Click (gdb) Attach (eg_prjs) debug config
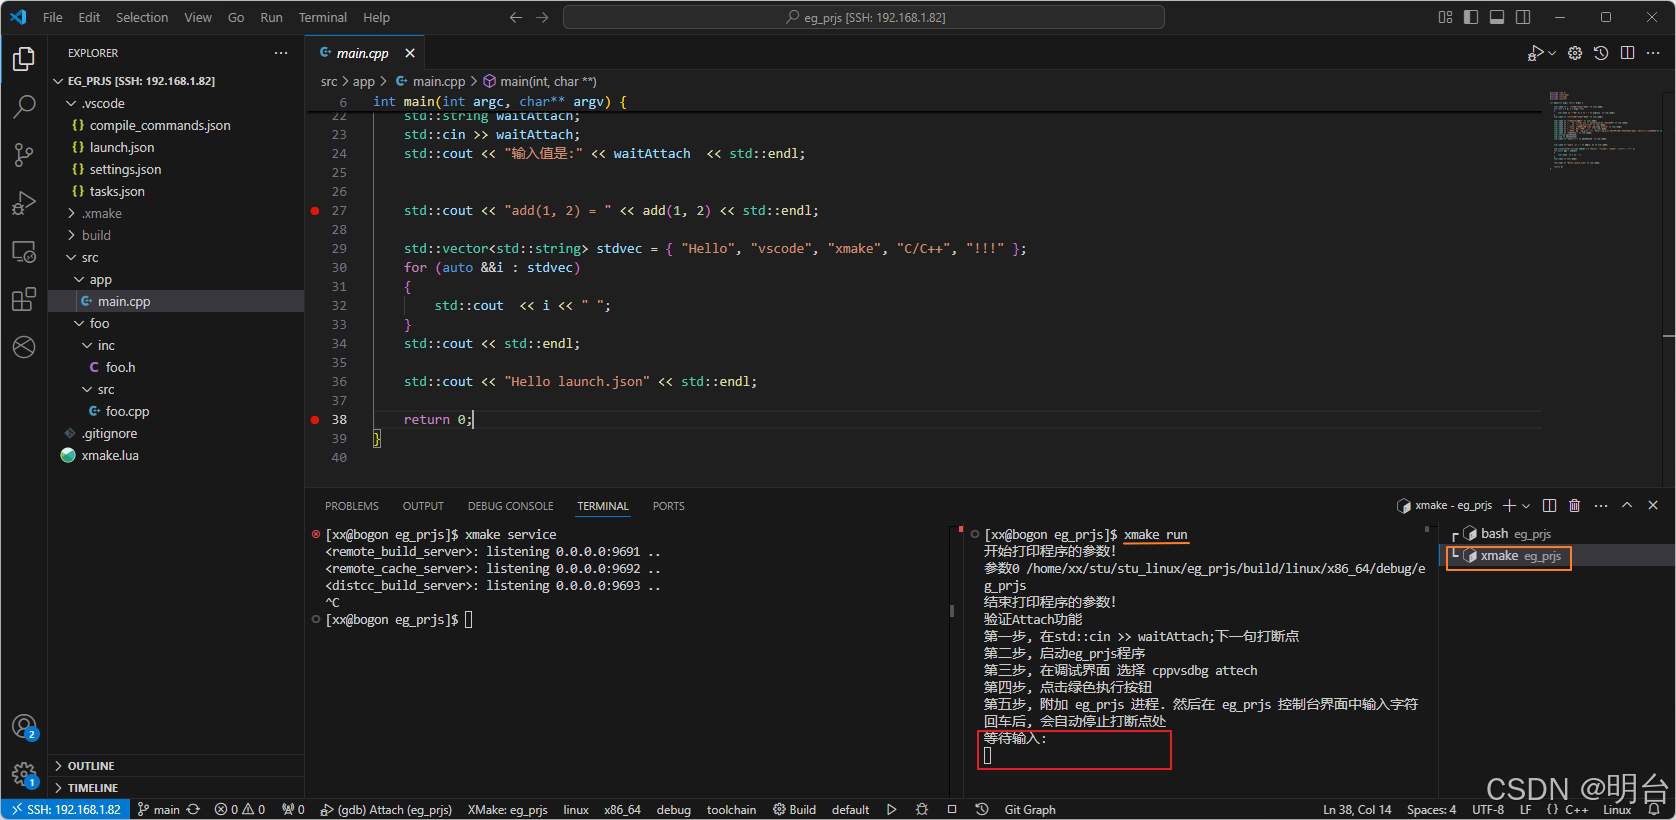 pos(386,810)
